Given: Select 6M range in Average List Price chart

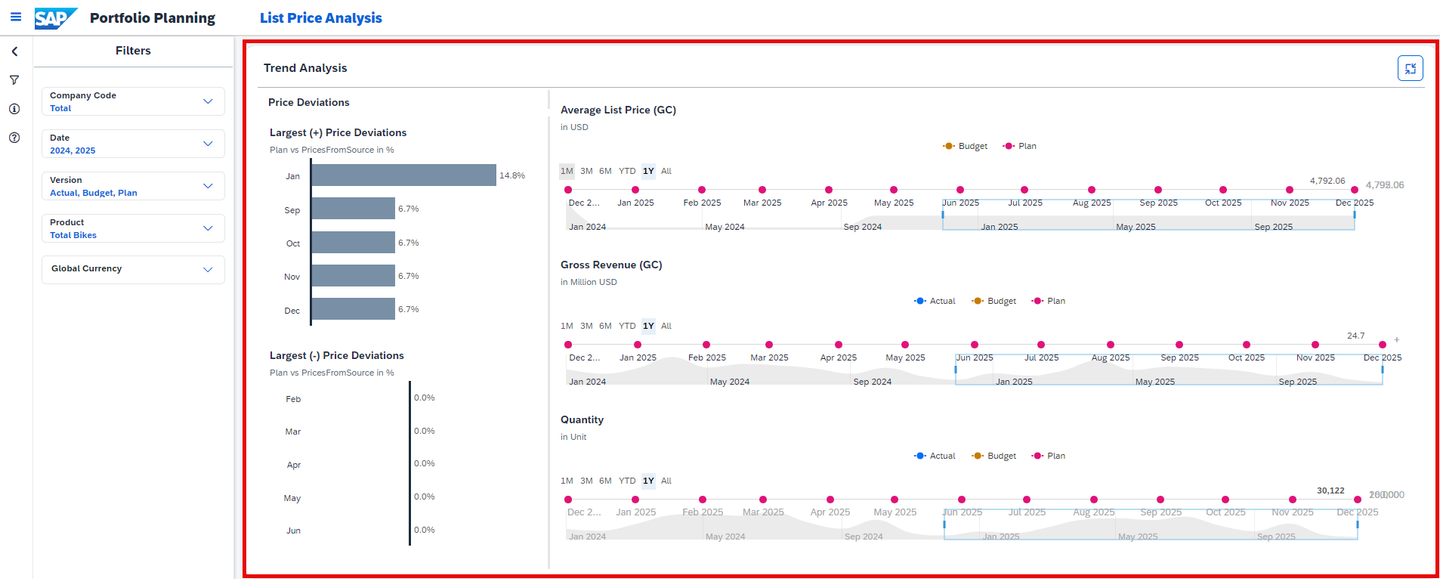Looking at the screenshot, I should click(605, 171).
